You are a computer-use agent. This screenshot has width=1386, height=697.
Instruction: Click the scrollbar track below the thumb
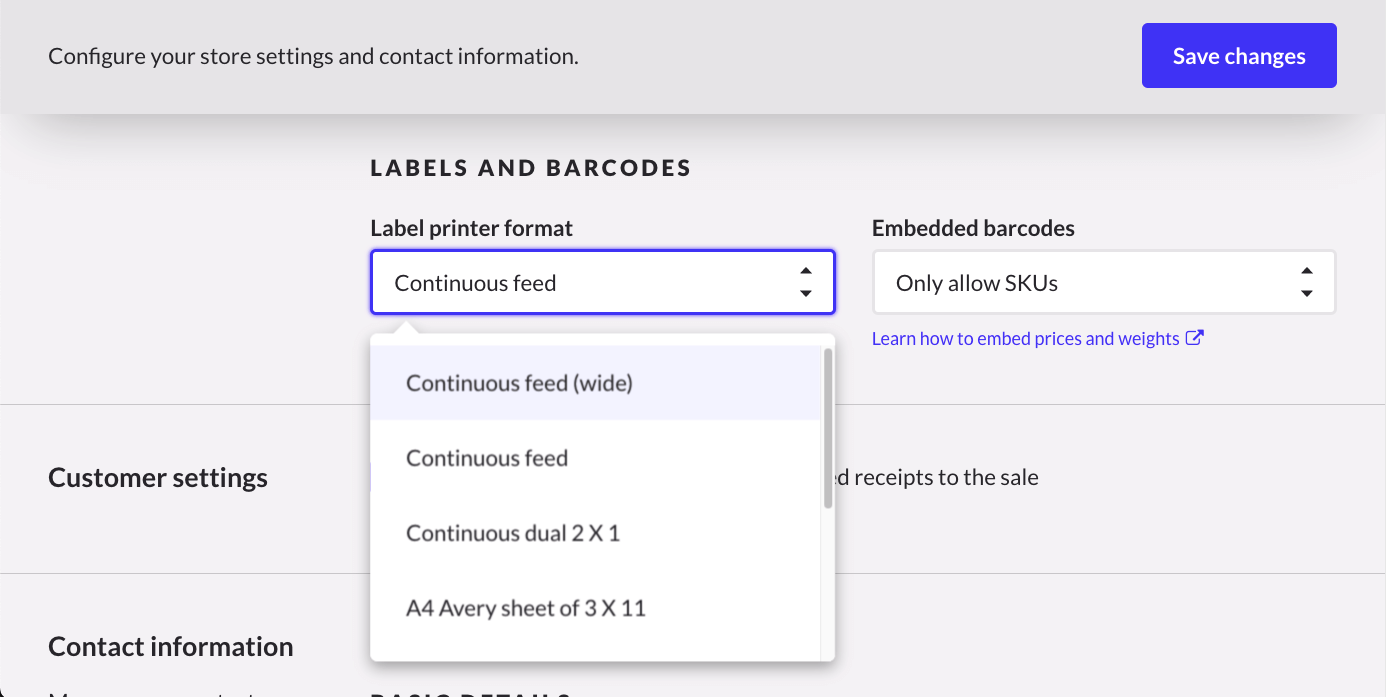pyautogui.click(x=828, y=590)
